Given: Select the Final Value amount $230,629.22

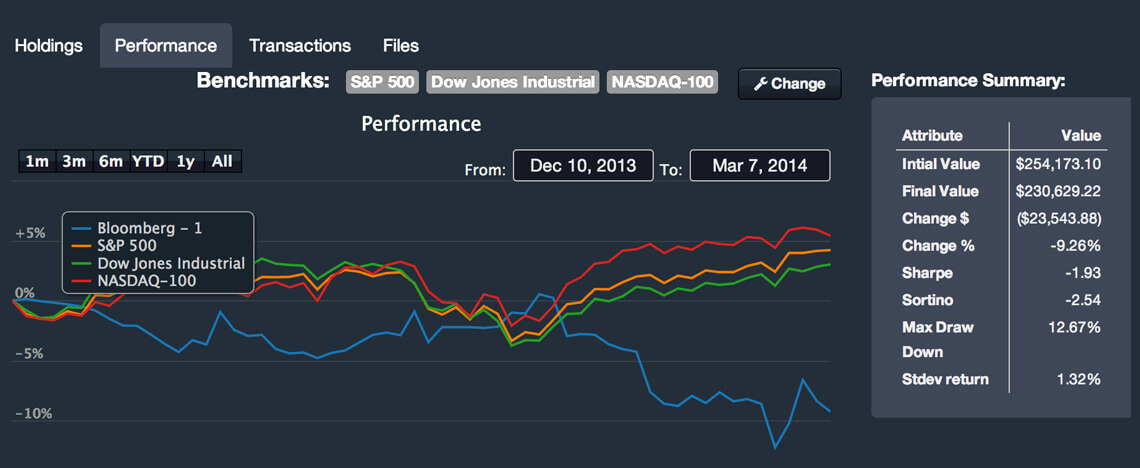Looking at the screenshot, I should pyautogui.click(x=1058, y=192).
